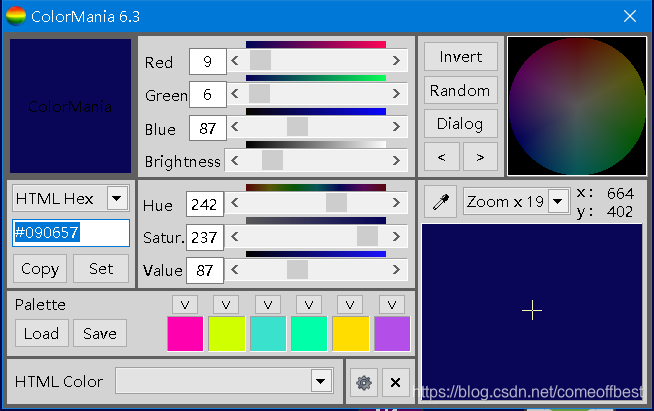Screen dimensions: 654x411
Task: Open settings with the gear icon
Action: [364, 382]
